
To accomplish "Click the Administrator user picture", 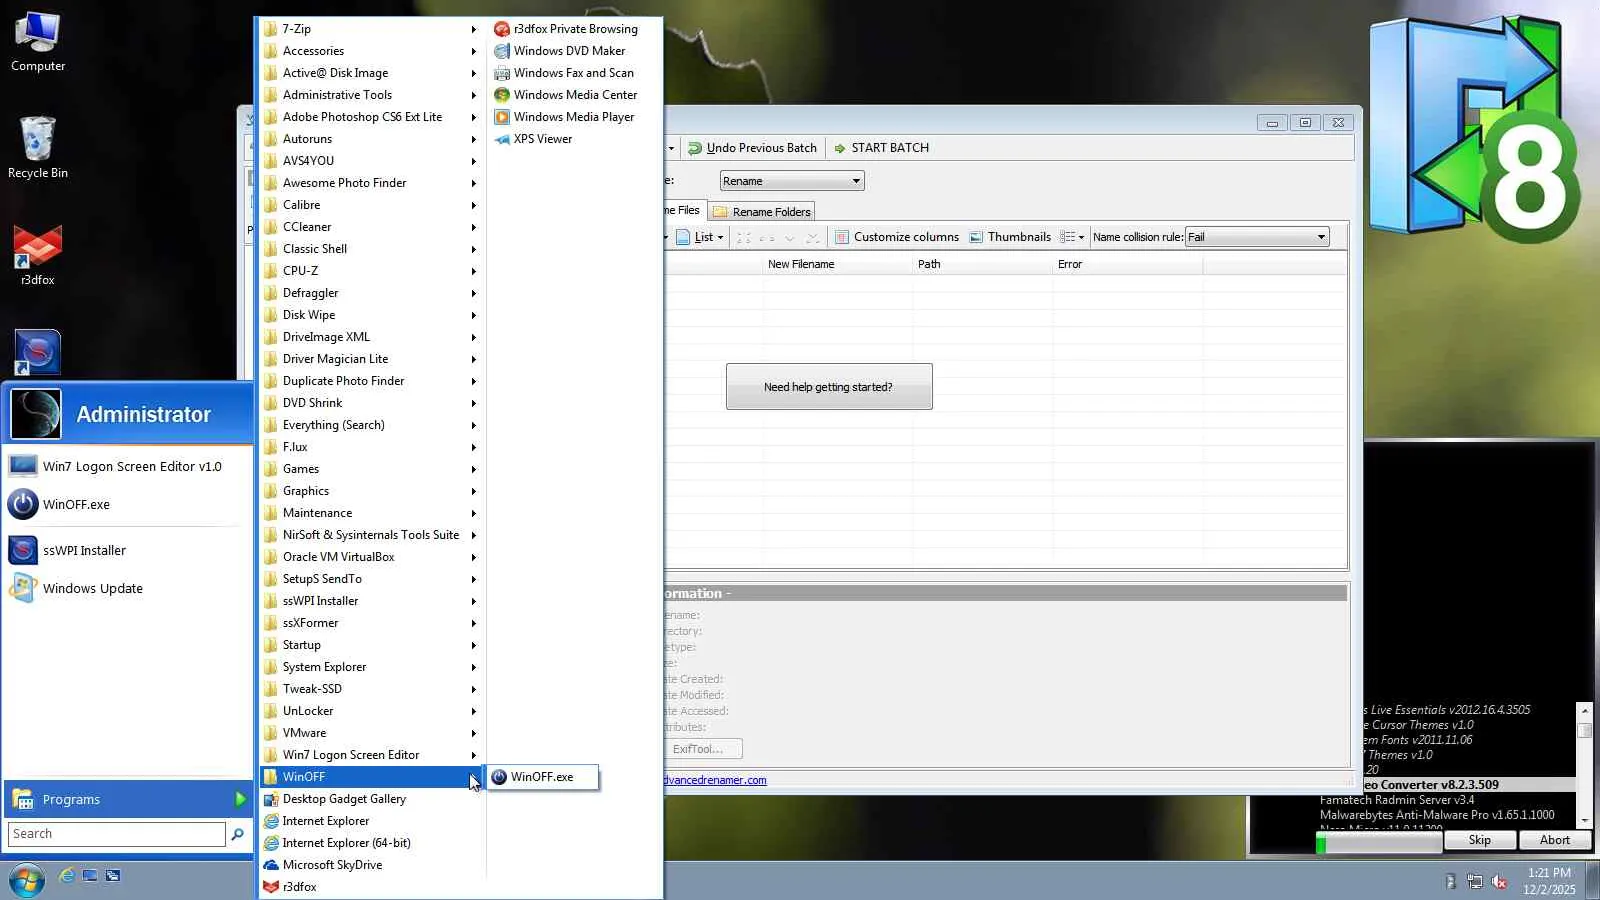I will click(x=36, y=414).
